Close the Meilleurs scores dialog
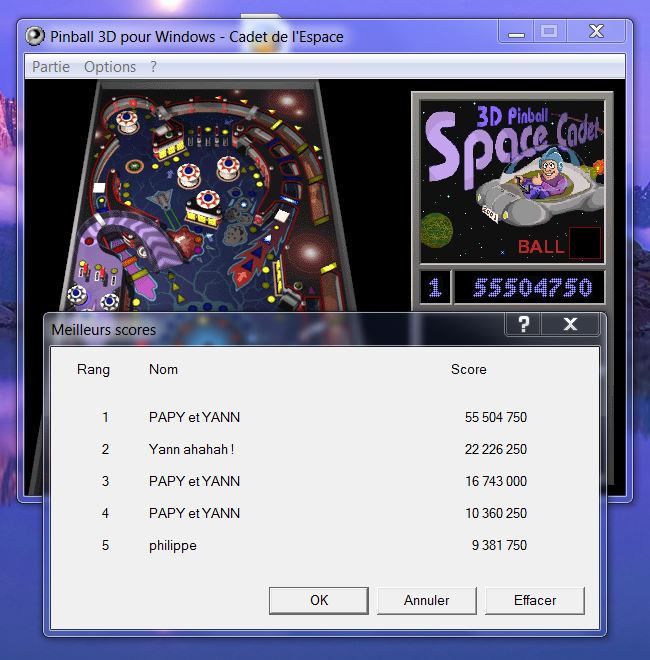Screen dimensions: 650x660 [x=570, y=324]
